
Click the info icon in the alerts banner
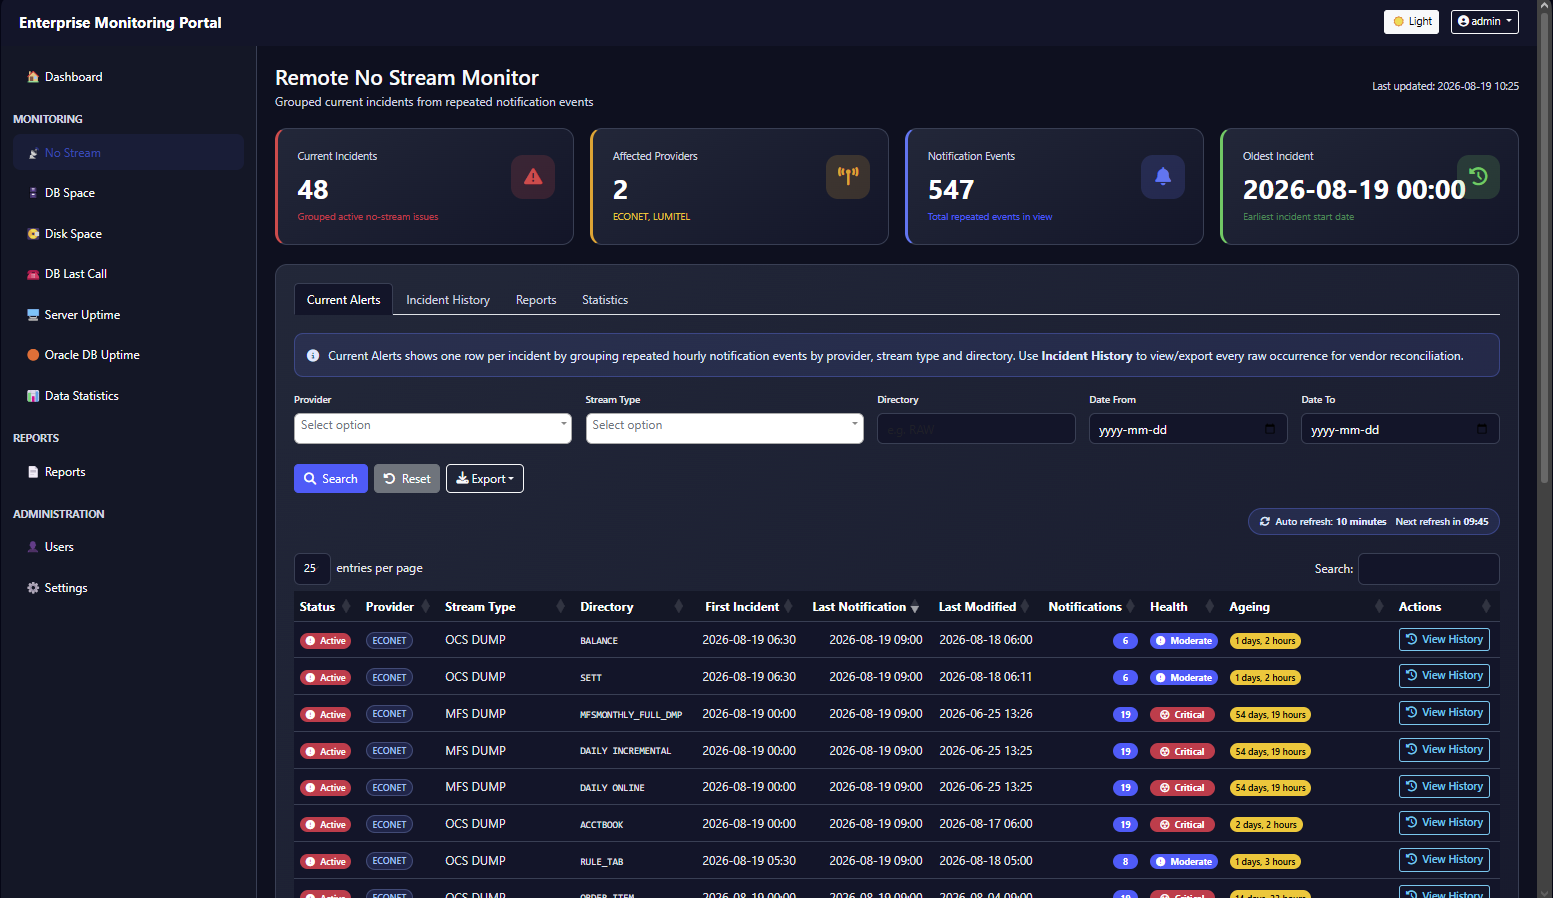313,356
